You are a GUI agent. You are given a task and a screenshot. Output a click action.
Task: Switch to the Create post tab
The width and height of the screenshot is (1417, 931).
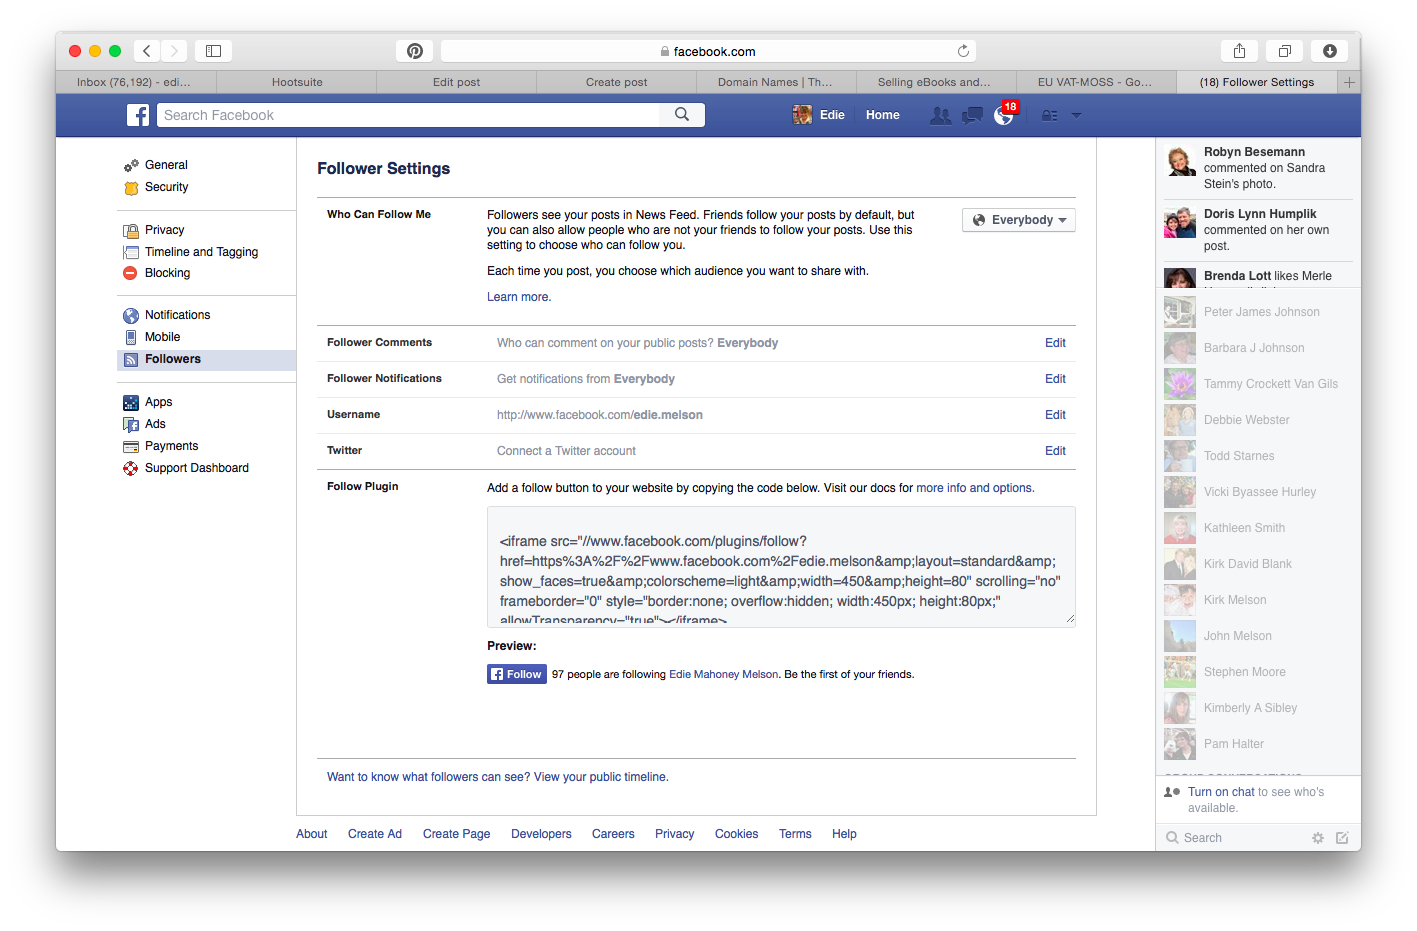[x=616, y=82]
